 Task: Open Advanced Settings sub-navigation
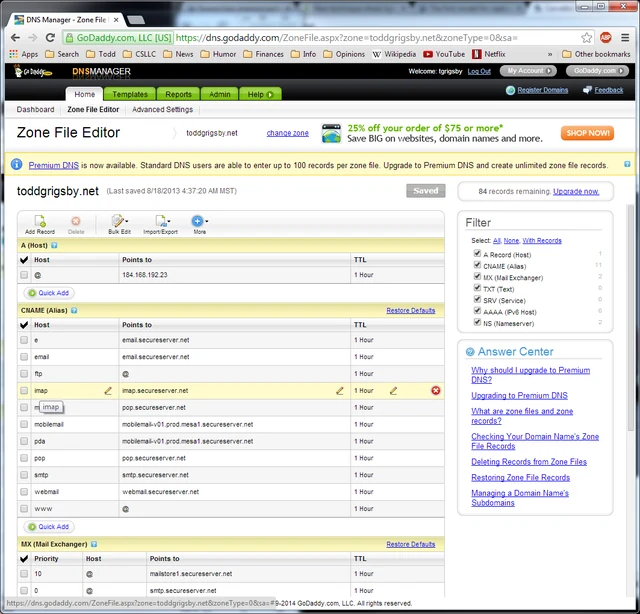coord(162,109)
